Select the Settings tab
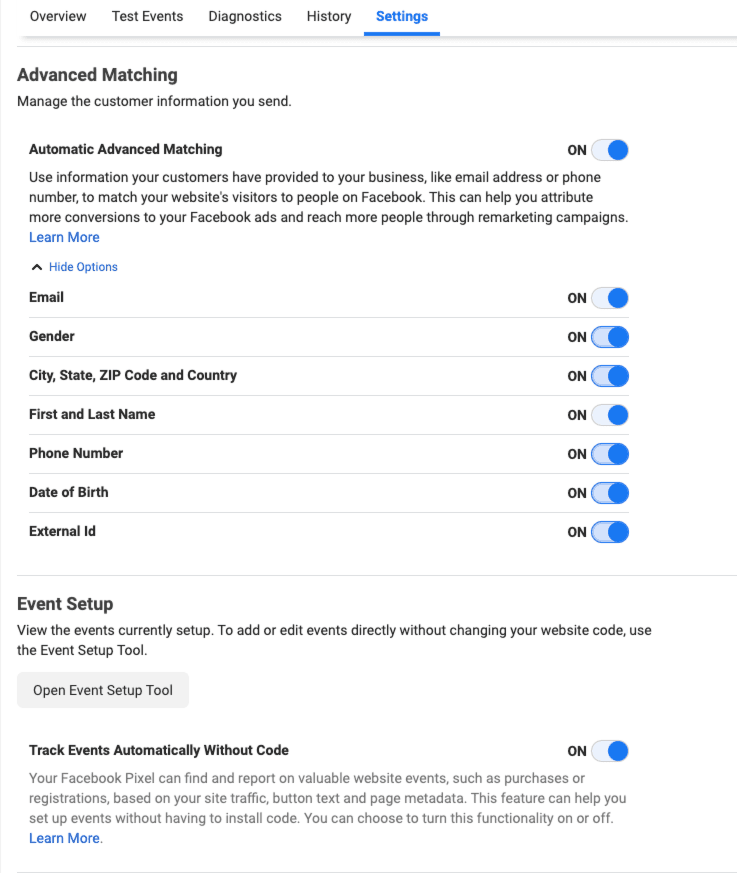 coord(402,16)
